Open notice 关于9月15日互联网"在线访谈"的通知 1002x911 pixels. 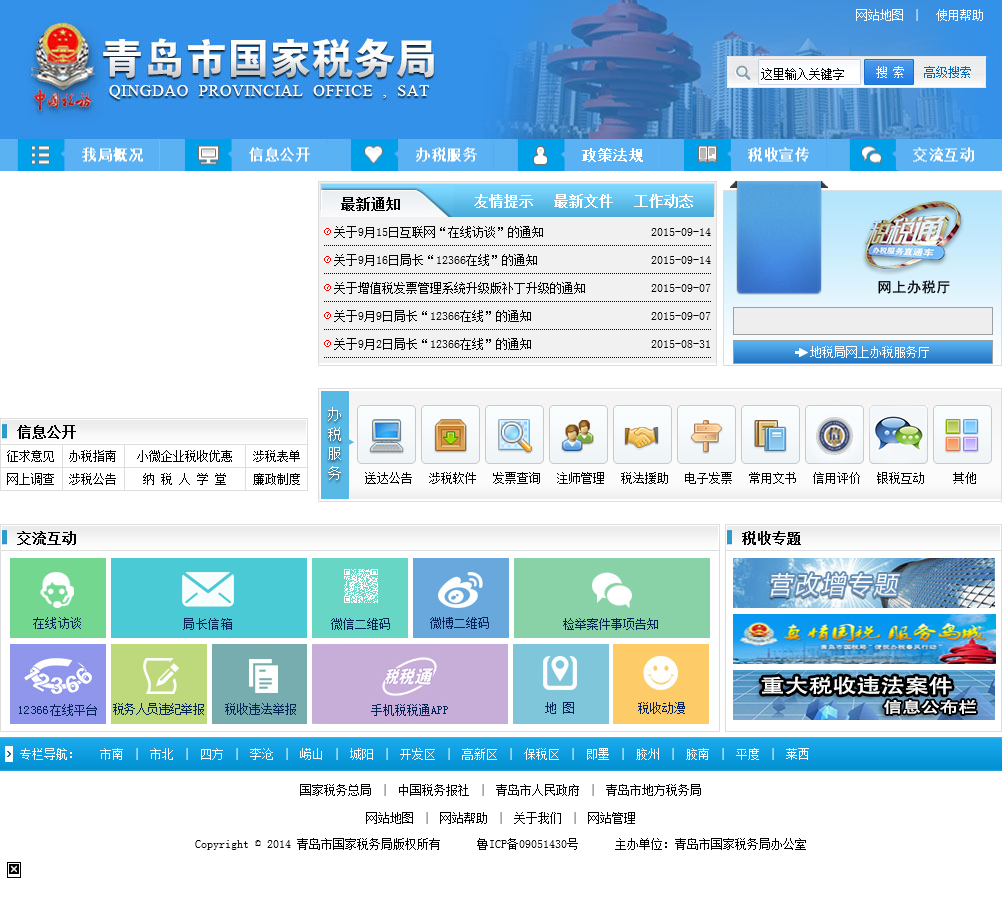[438, 233]
